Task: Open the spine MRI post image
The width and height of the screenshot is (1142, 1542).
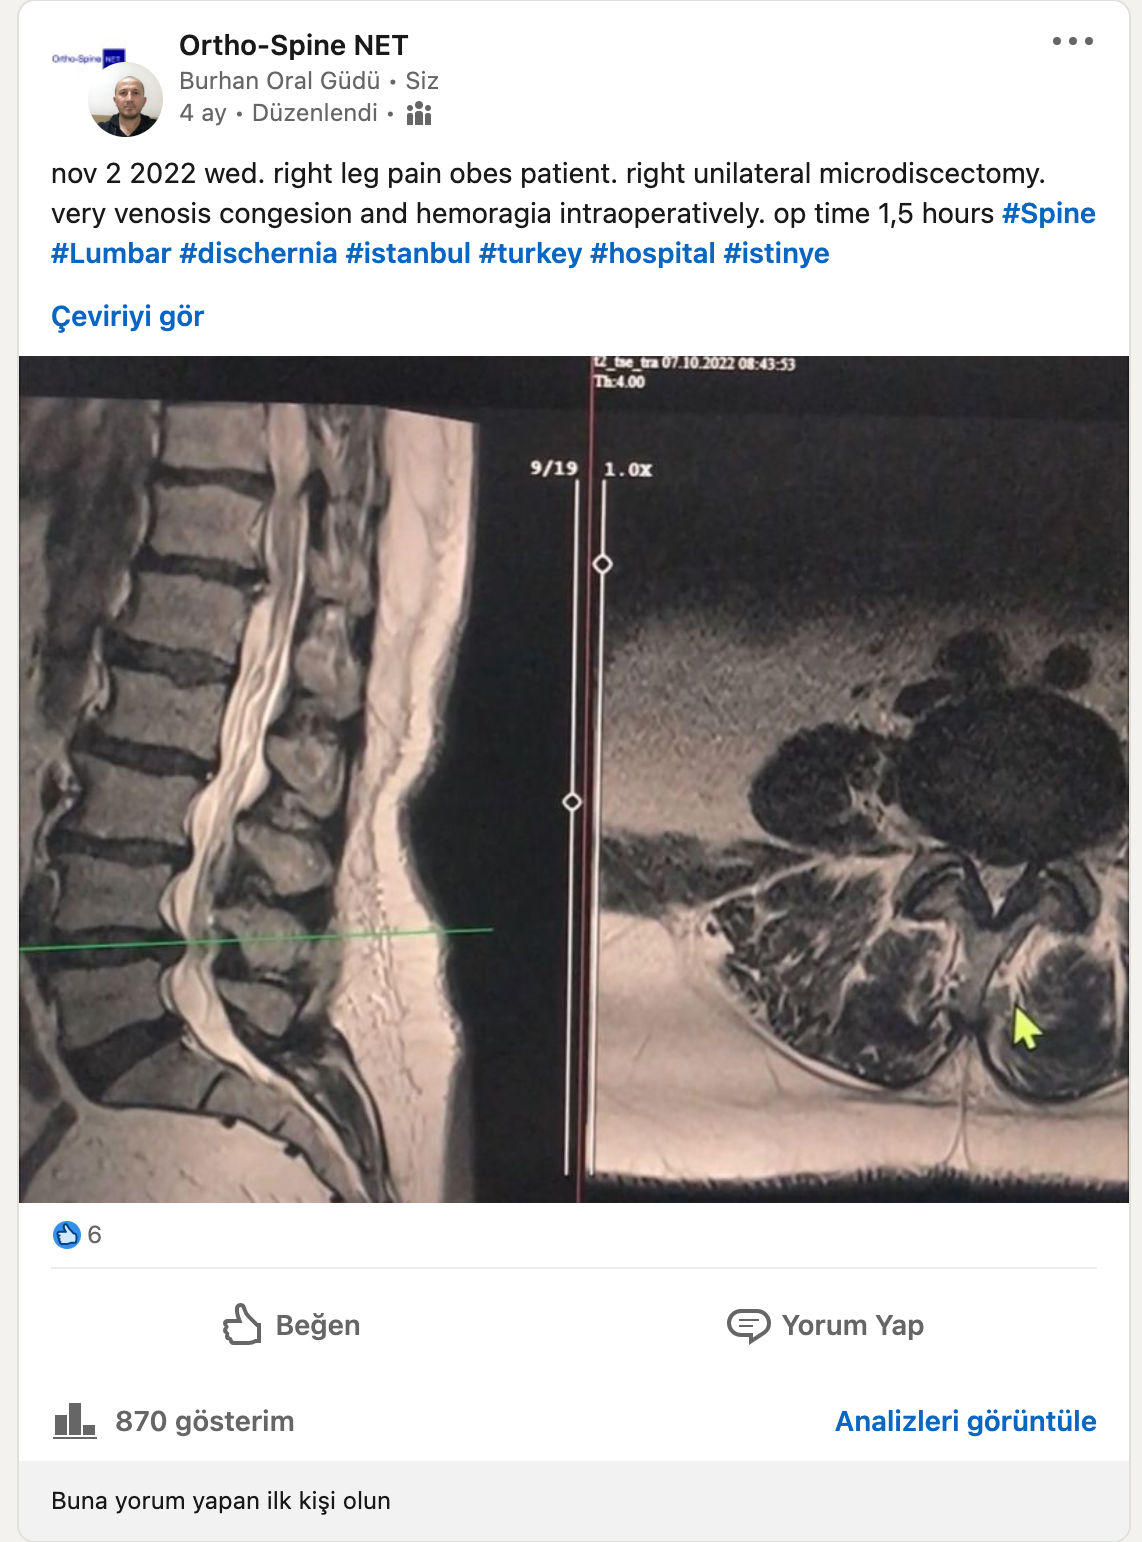Action: [x=574, y=779]
